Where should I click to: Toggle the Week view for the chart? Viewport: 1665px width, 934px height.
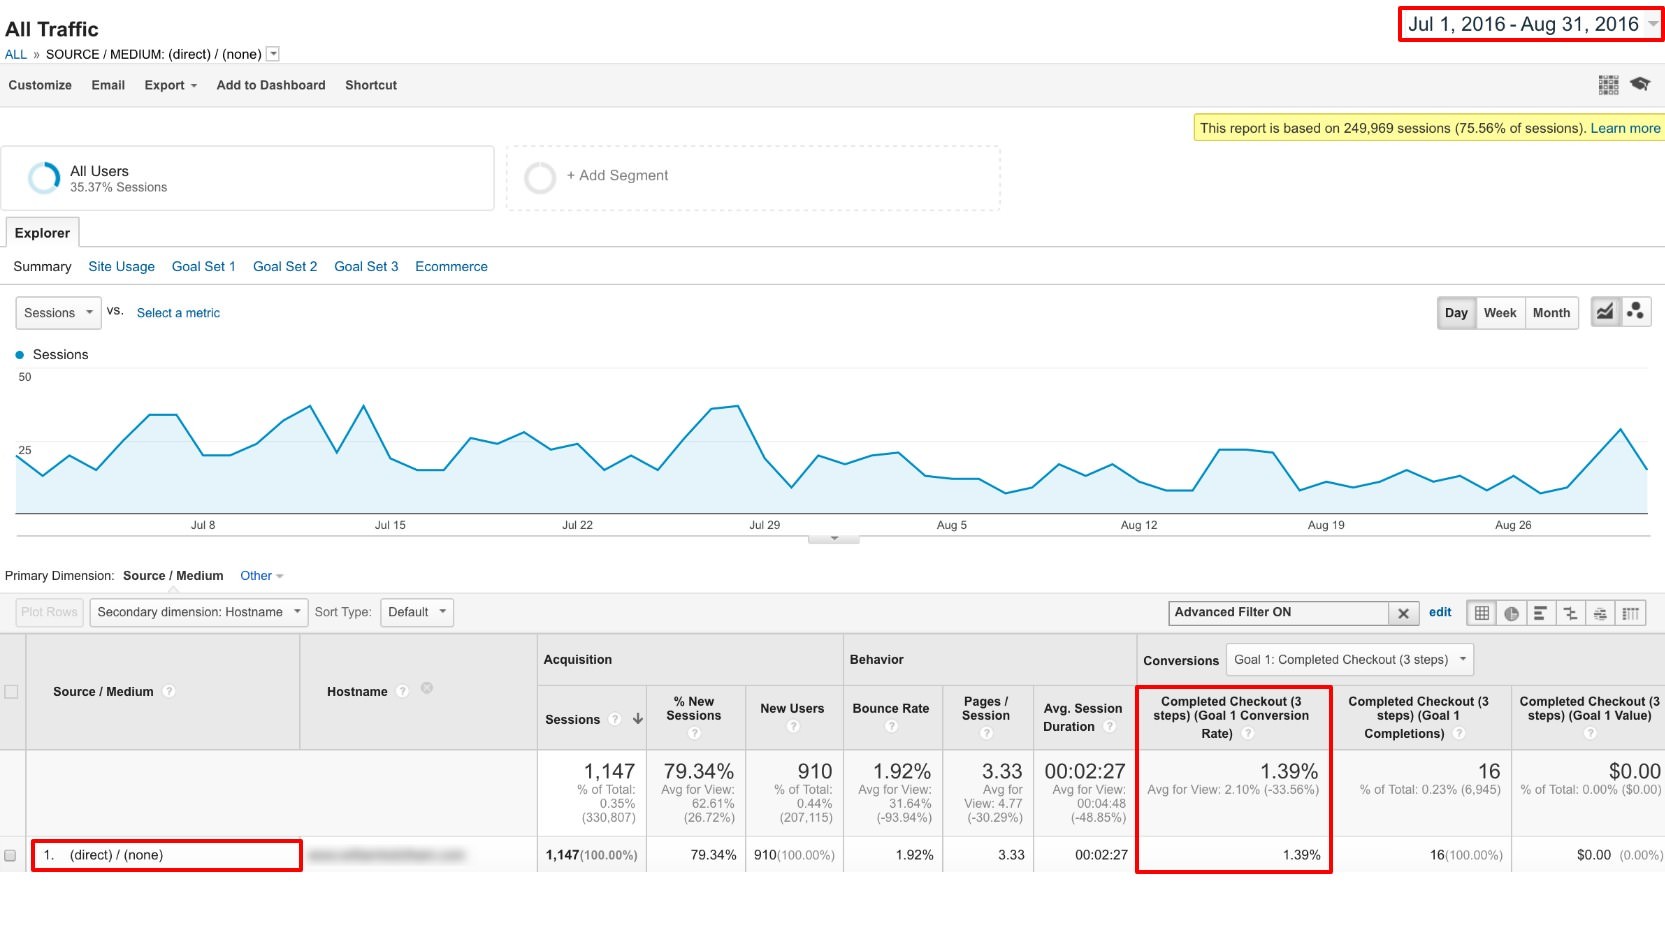(x=1499, y=312)
